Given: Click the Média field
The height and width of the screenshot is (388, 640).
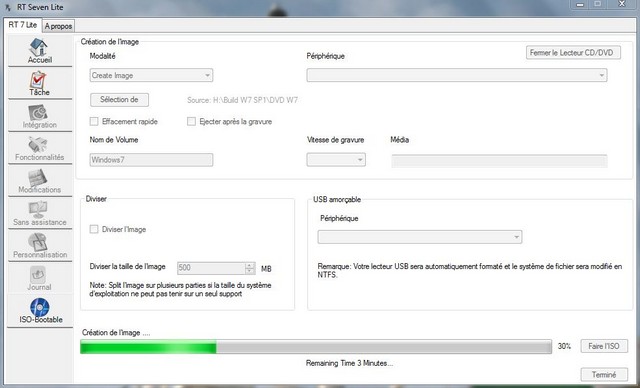Looking at the screenshot, I should 499,160.
